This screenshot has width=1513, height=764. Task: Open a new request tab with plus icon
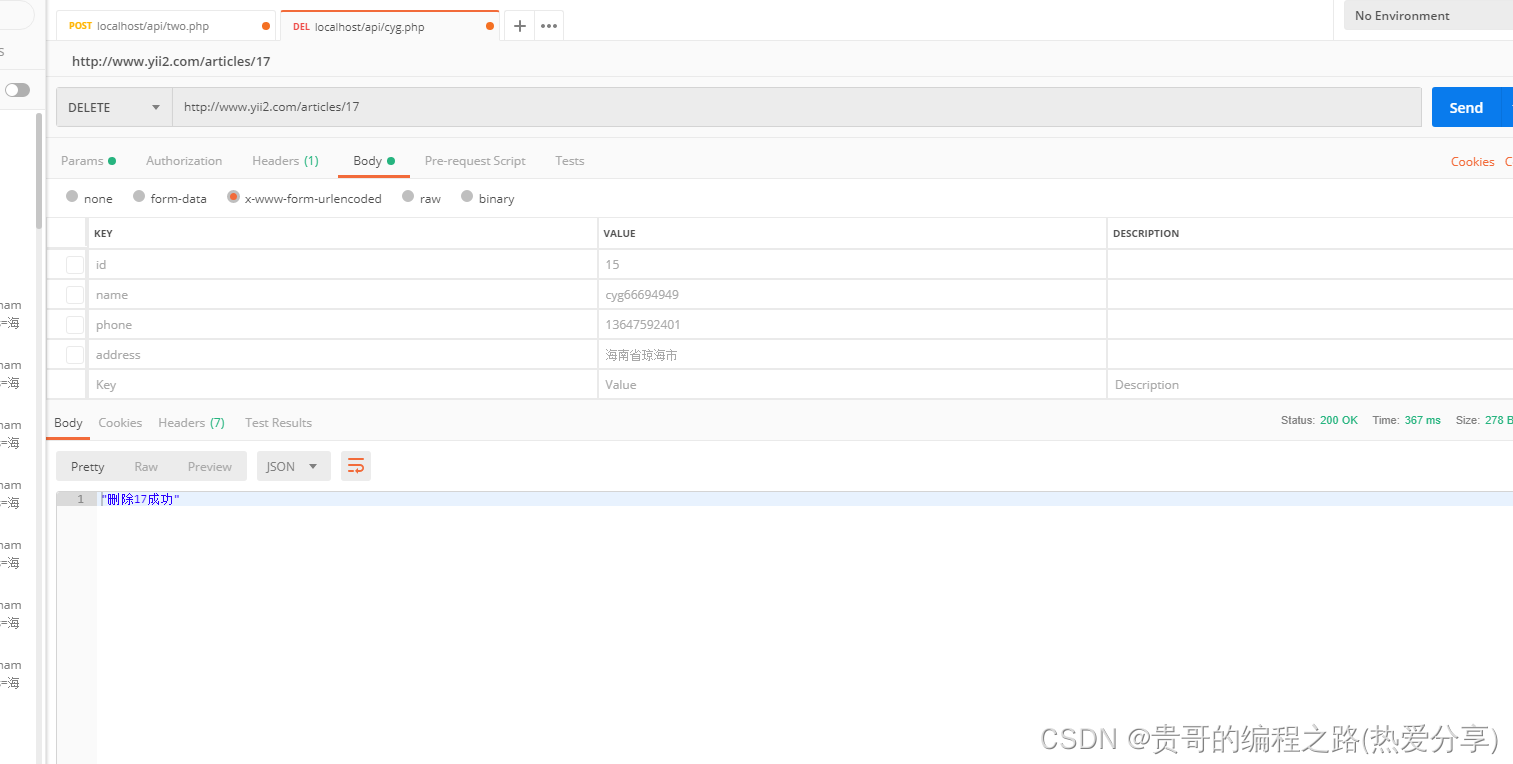pyautogui.click(x=519, y=26)
